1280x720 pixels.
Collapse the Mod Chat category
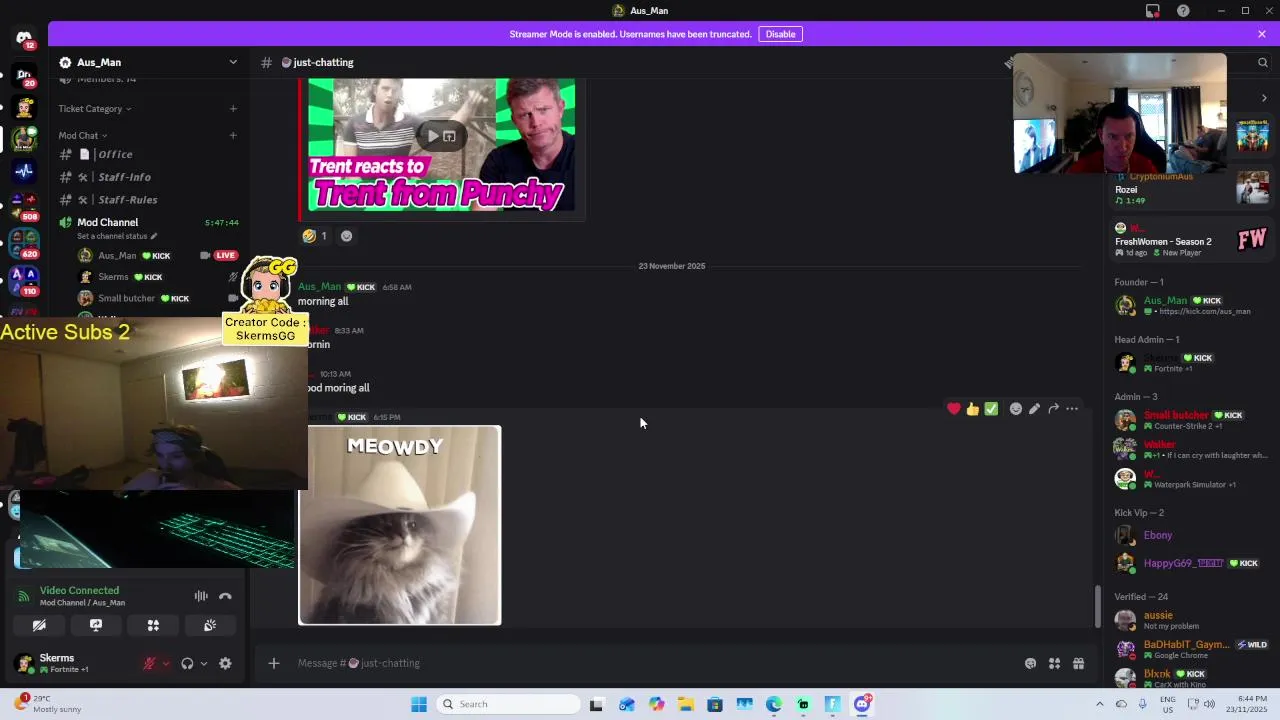[82, 136]
